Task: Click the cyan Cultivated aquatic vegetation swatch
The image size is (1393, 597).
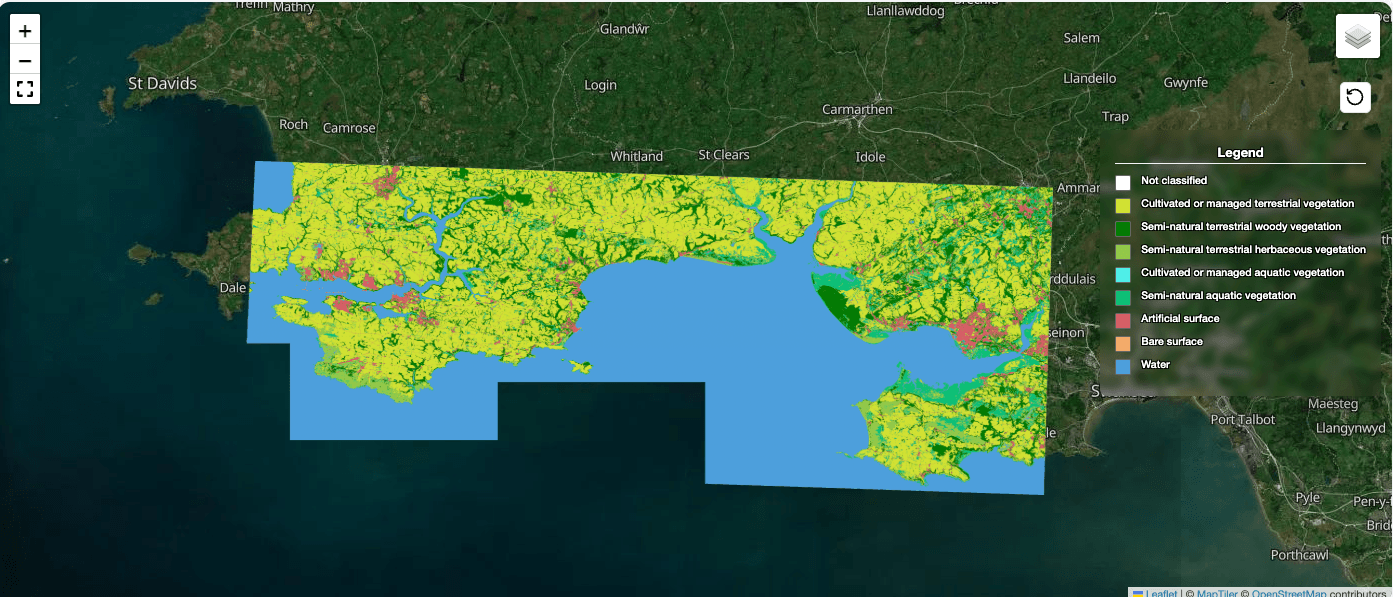Action: (1123, 274)
